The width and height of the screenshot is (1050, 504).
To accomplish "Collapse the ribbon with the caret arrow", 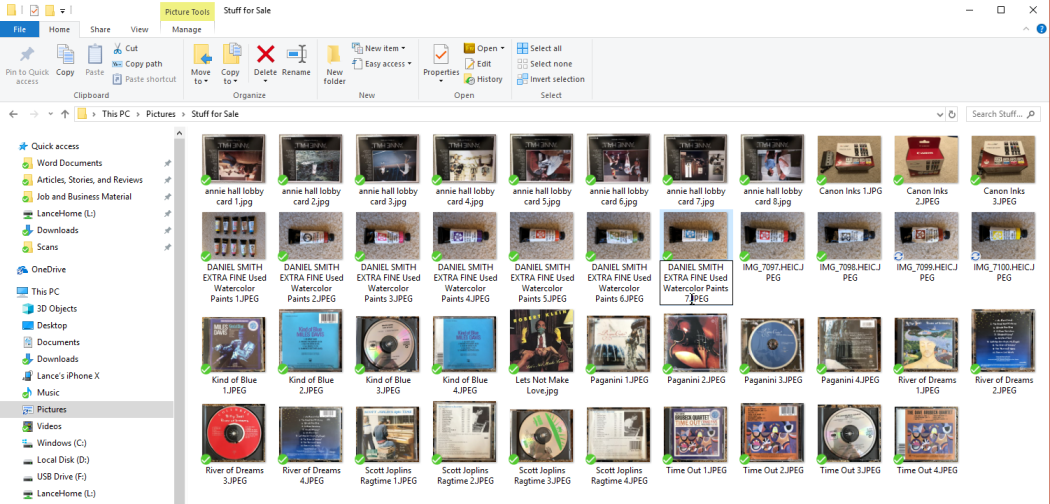I will 1027,29.
